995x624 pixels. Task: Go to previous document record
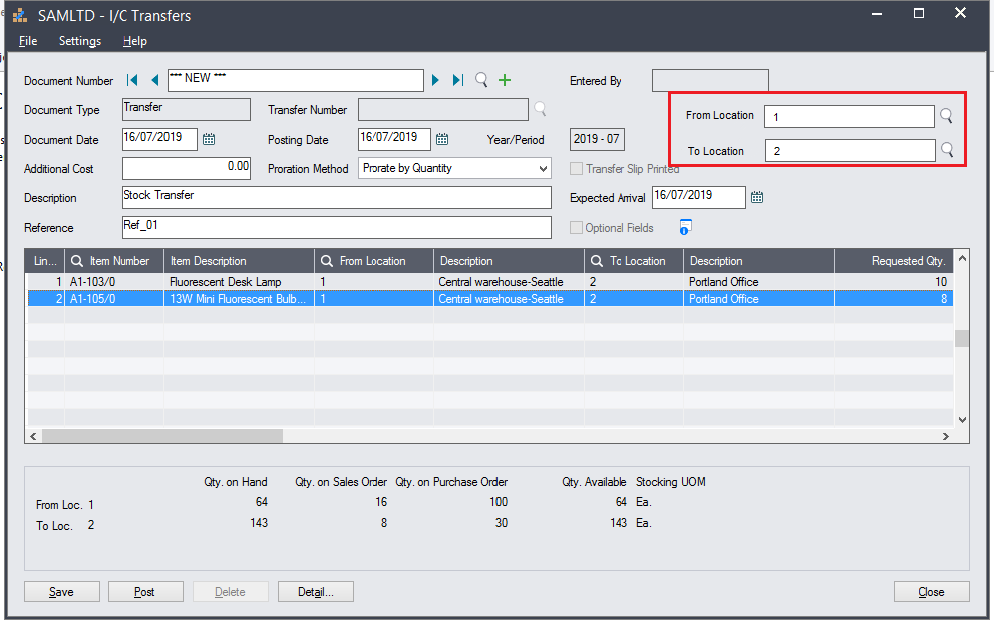[154, 80]
